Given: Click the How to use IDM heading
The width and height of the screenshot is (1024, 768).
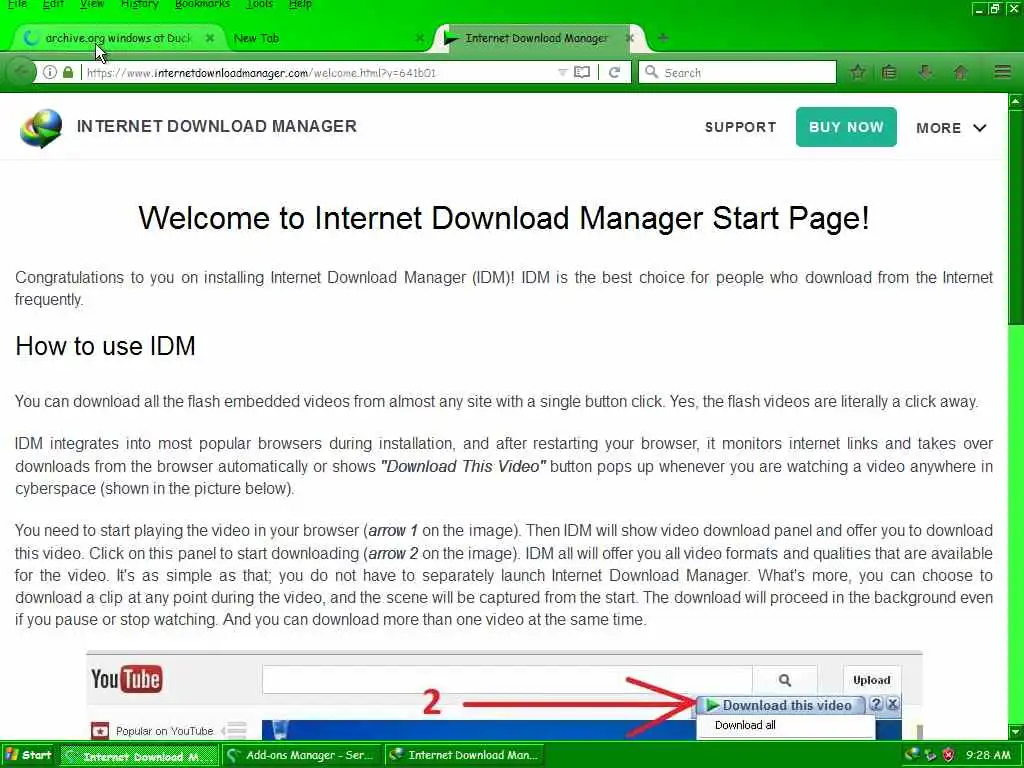Looking at the screenshot, I should click(105, 346).
